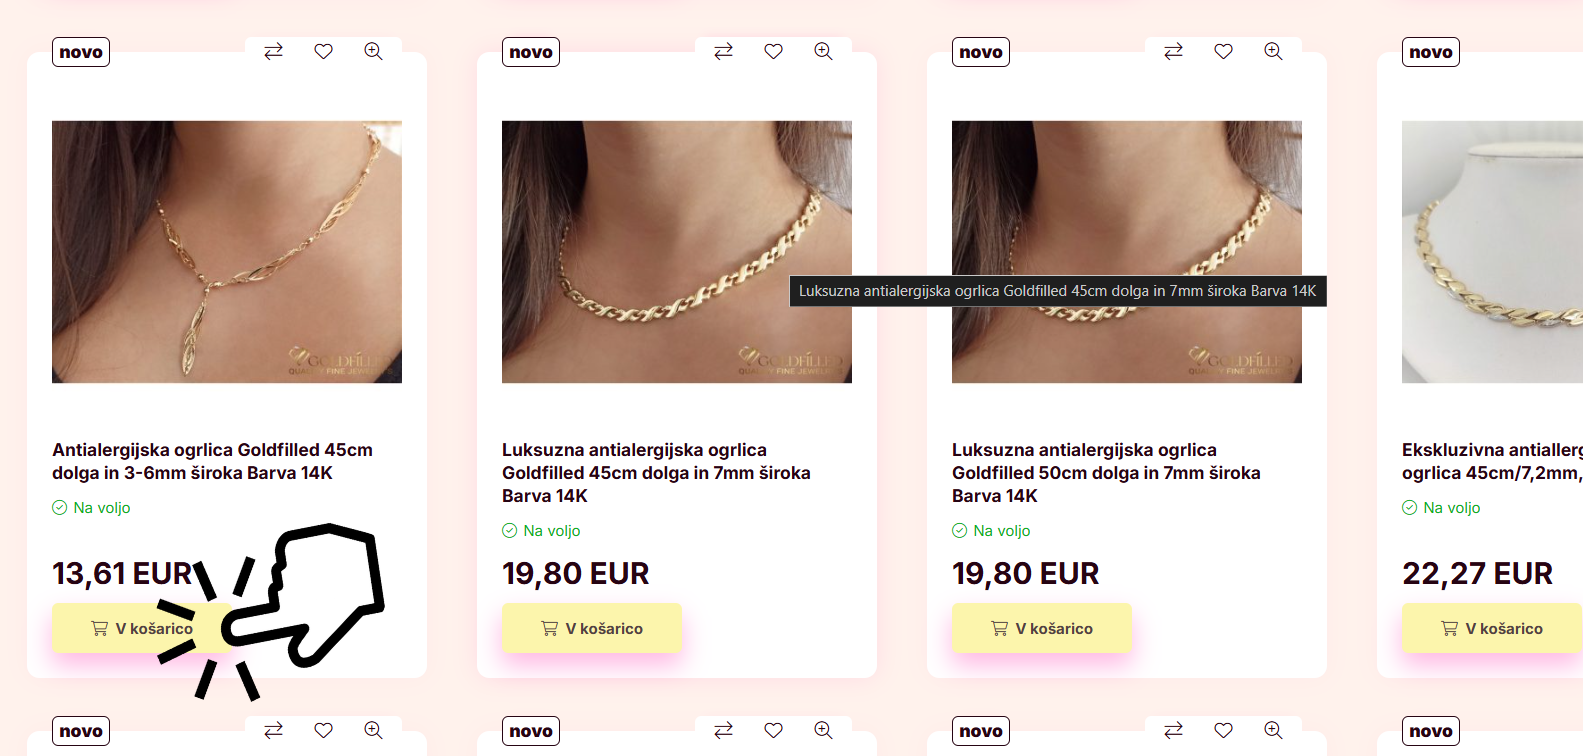Open quick view magnifier on first card
1583x756 pixels.
[373, 51]
